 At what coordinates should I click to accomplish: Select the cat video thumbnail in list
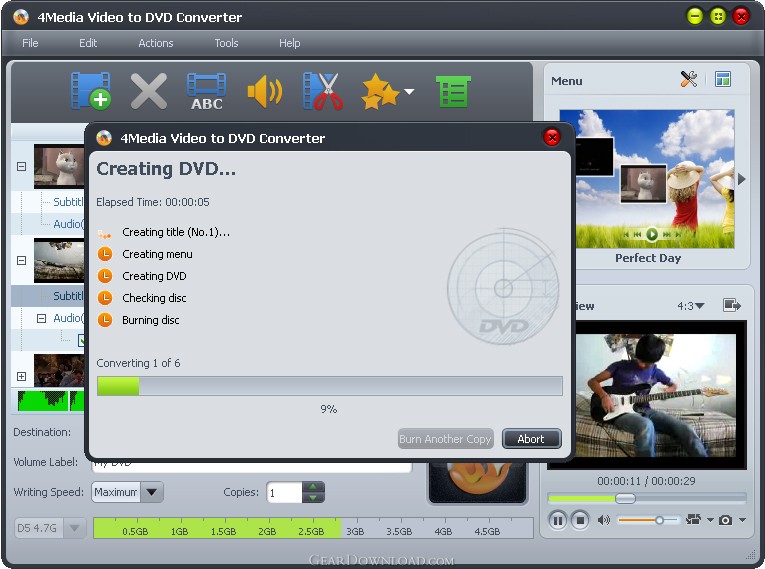(59, 166)
